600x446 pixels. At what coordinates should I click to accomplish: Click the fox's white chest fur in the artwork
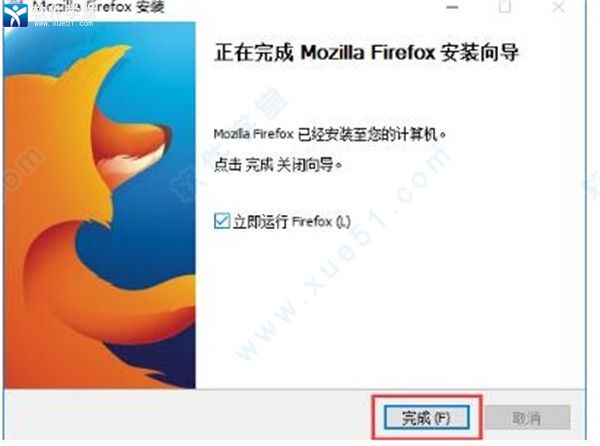click(126, 164)
